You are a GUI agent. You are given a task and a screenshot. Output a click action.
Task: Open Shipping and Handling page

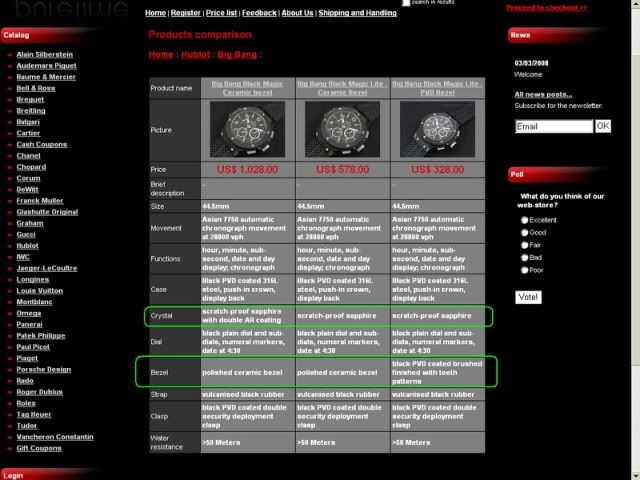click(358, 13)
